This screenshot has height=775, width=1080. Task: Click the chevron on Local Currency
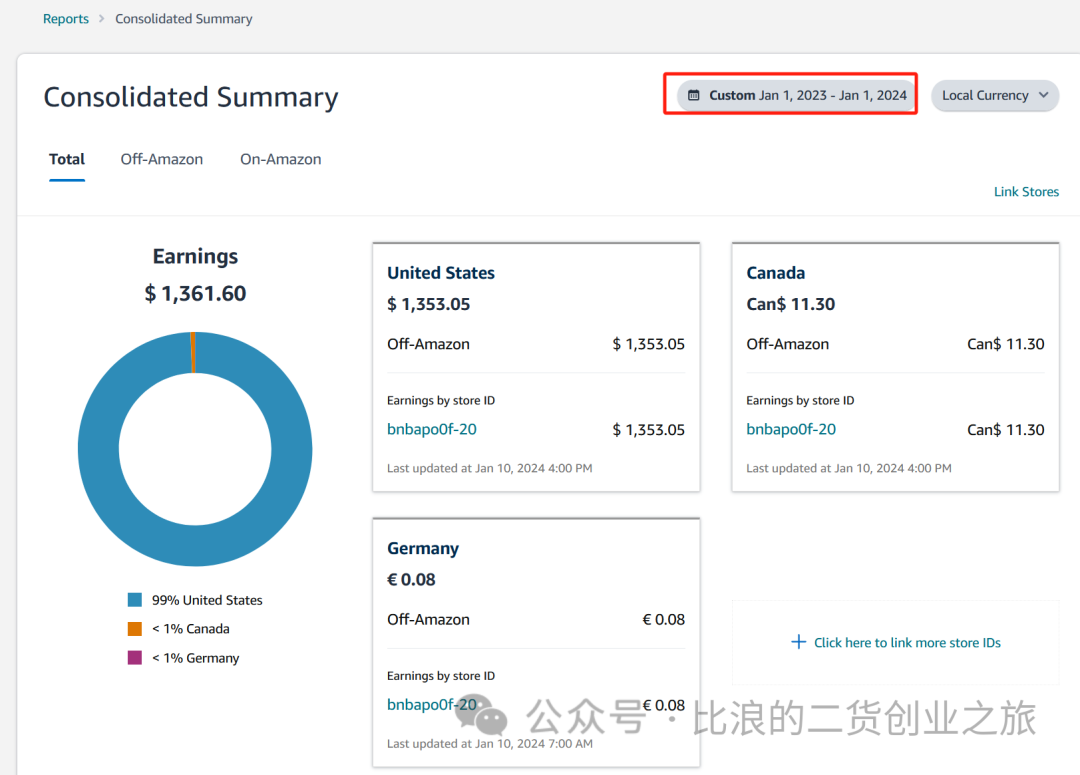pyautogui.click(x=1043, y=95)
